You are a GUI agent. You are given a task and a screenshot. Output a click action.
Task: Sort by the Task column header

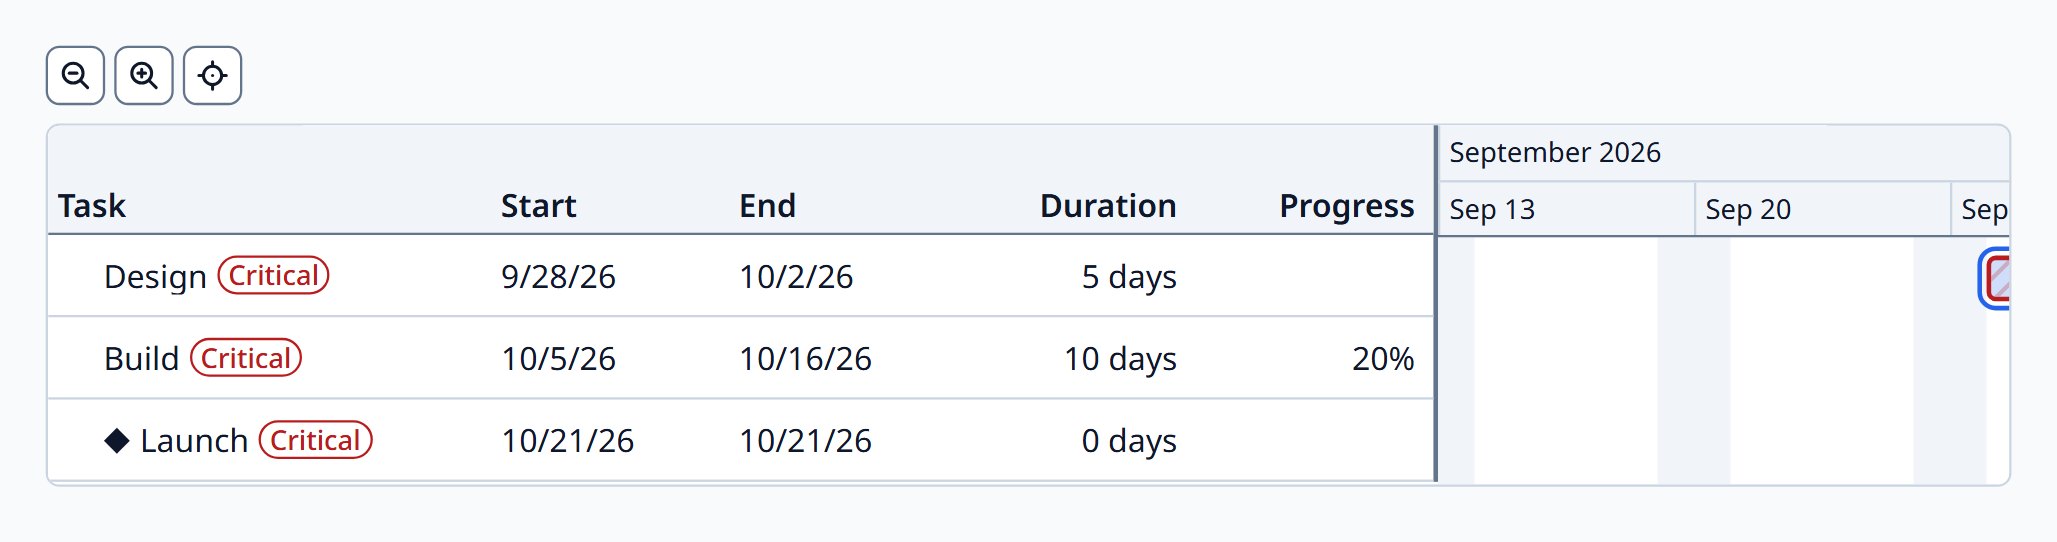(x=92, y=206)
